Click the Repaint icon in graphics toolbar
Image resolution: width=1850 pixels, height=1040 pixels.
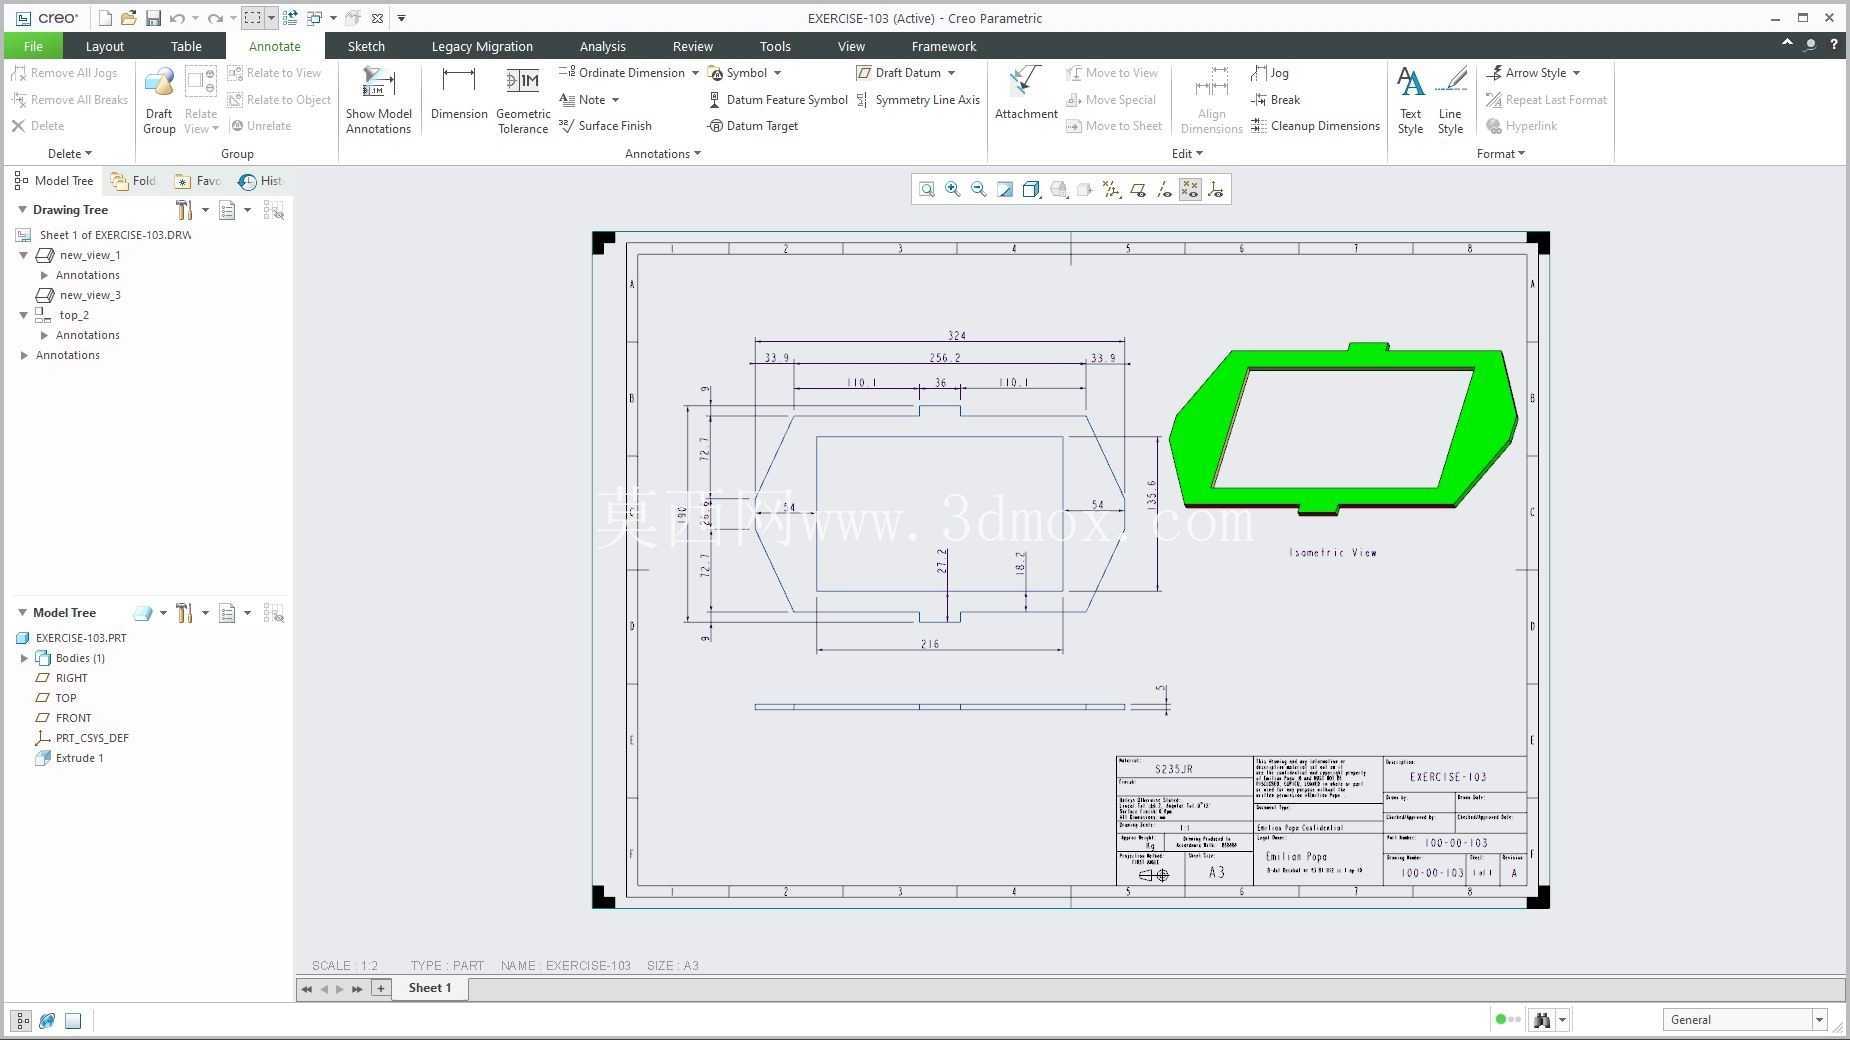(1005, 190)
